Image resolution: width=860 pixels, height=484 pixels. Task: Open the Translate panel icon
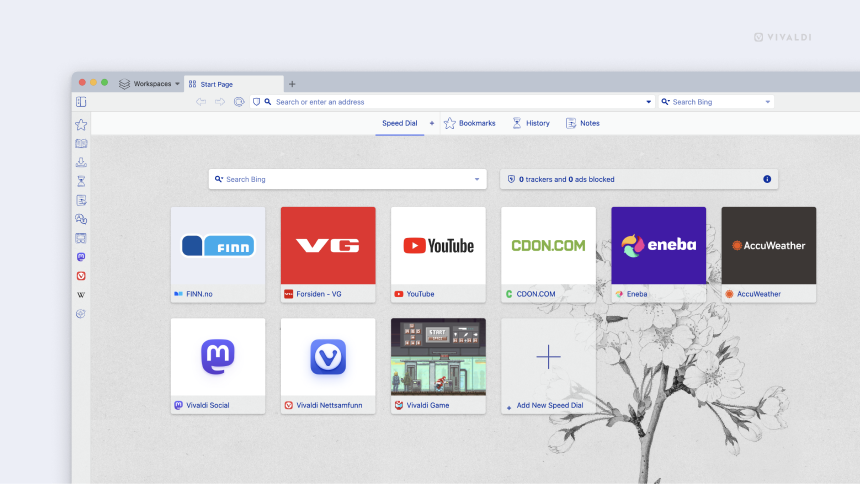pos(81,219)
